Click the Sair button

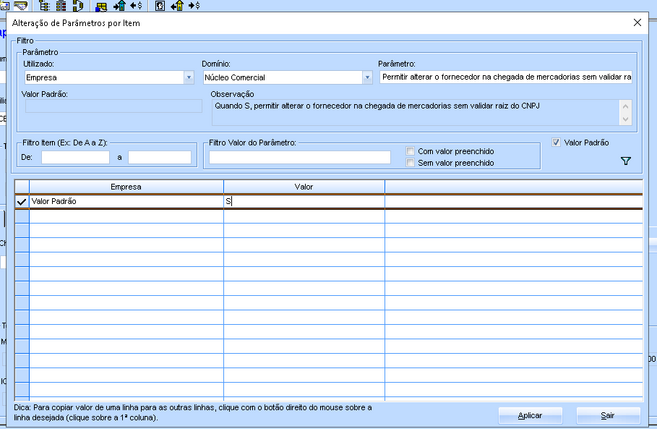pos(606,414)
